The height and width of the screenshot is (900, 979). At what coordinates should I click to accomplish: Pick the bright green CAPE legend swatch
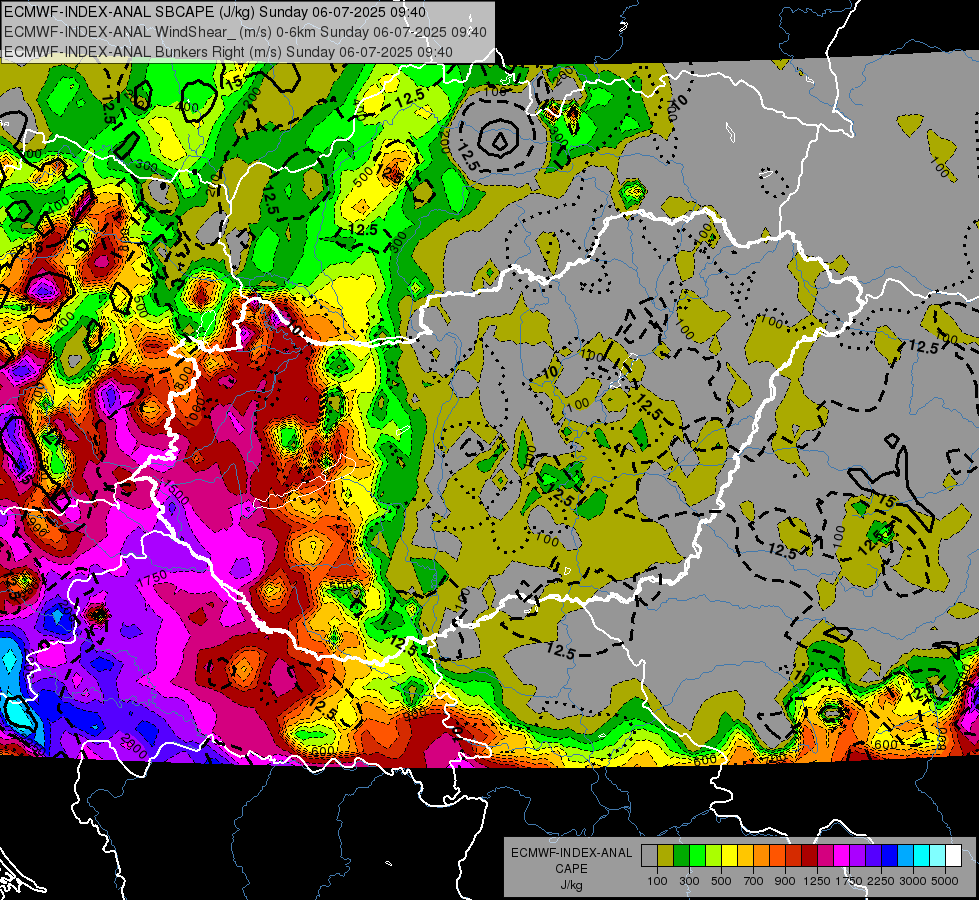(697, 855)
